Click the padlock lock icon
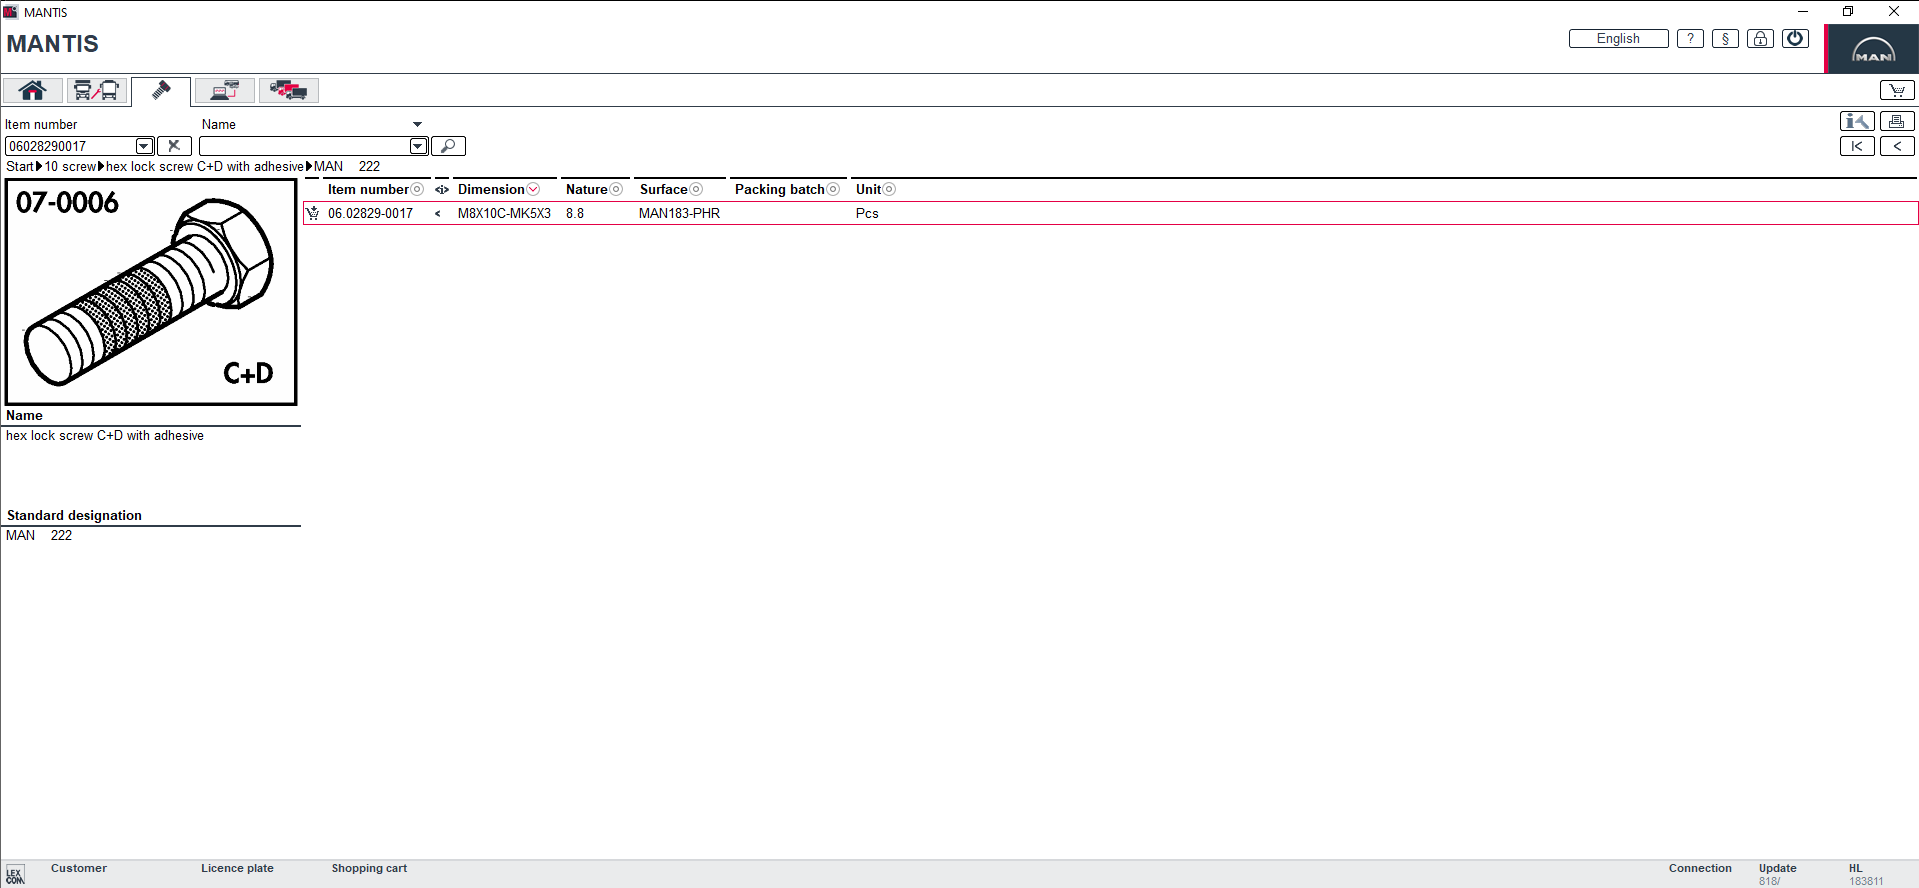Screen dimensions: 1919x888 (1760, 39)
